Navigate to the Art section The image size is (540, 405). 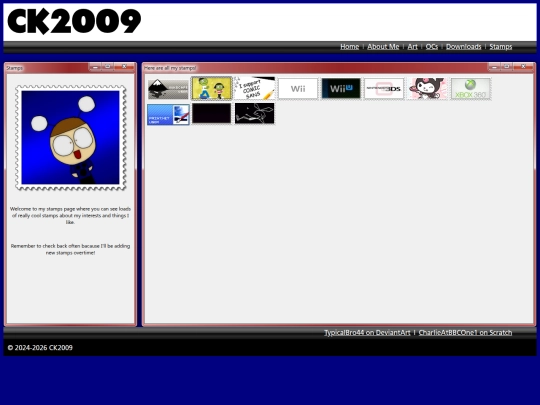coord(412,46)
